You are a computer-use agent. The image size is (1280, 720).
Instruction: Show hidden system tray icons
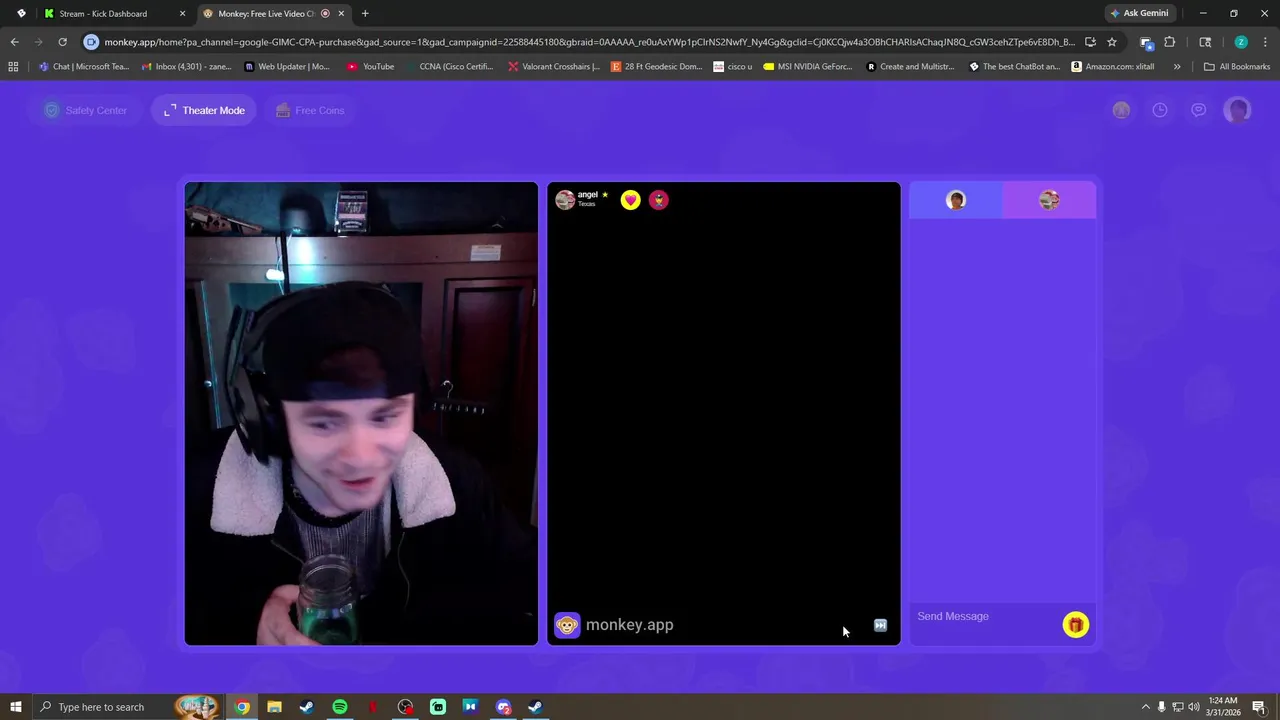tap(1146, 707)
